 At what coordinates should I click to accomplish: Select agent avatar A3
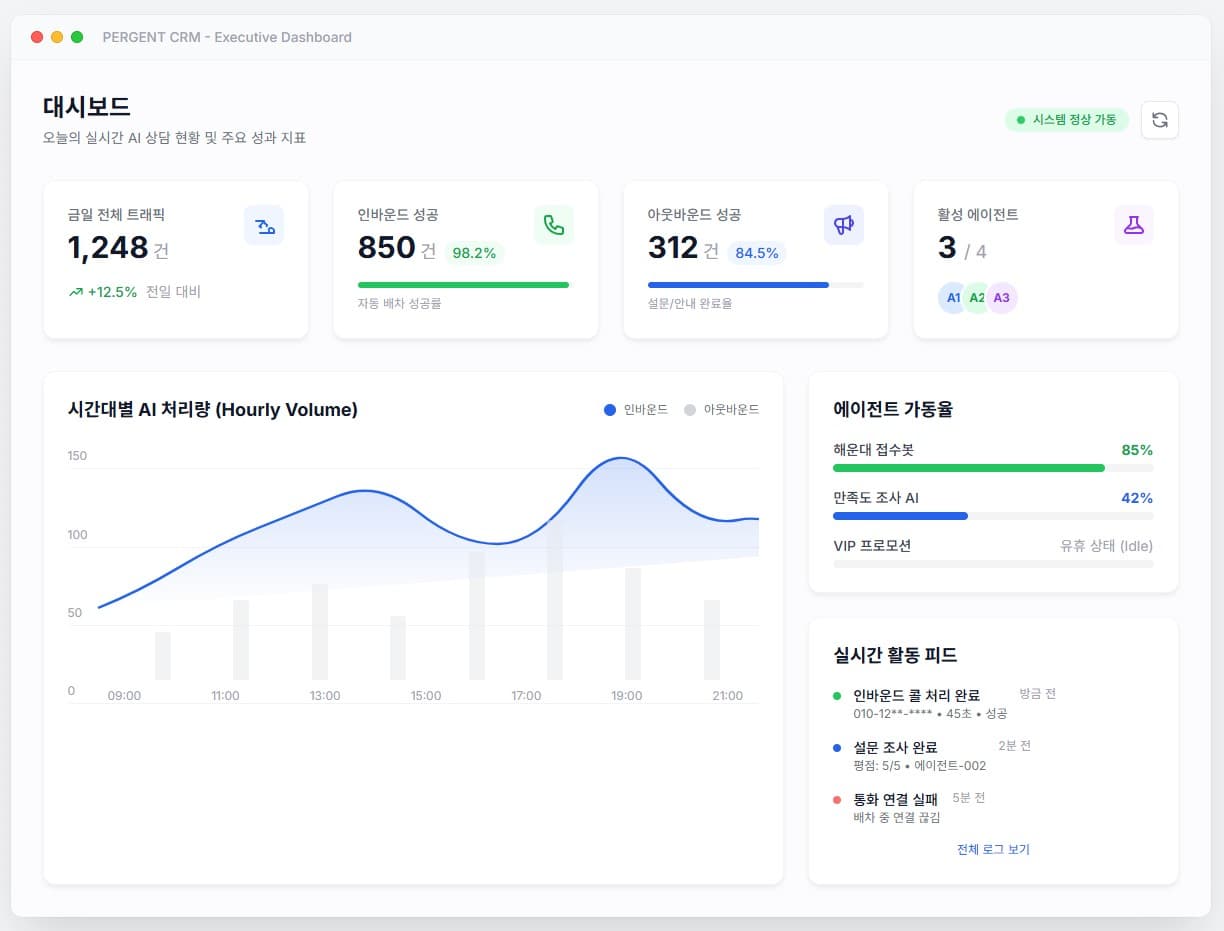[1001, 297]
